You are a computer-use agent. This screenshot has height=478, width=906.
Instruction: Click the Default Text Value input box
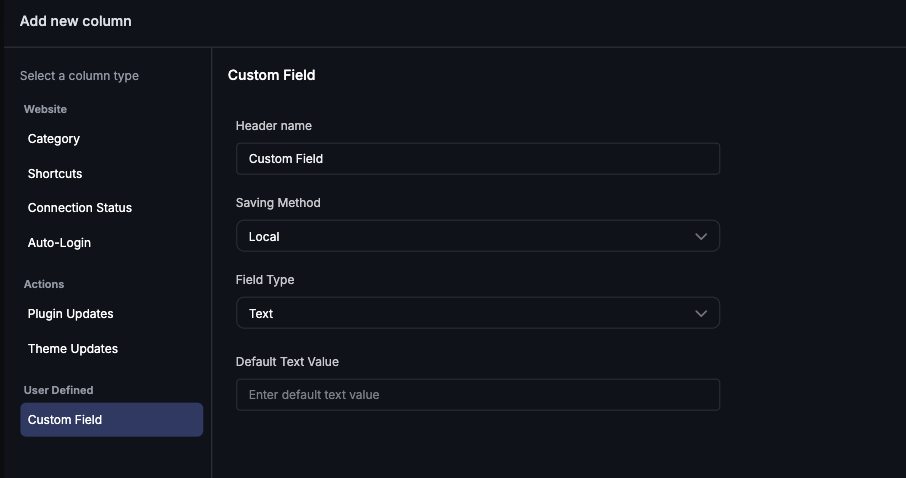click(478, 395)
